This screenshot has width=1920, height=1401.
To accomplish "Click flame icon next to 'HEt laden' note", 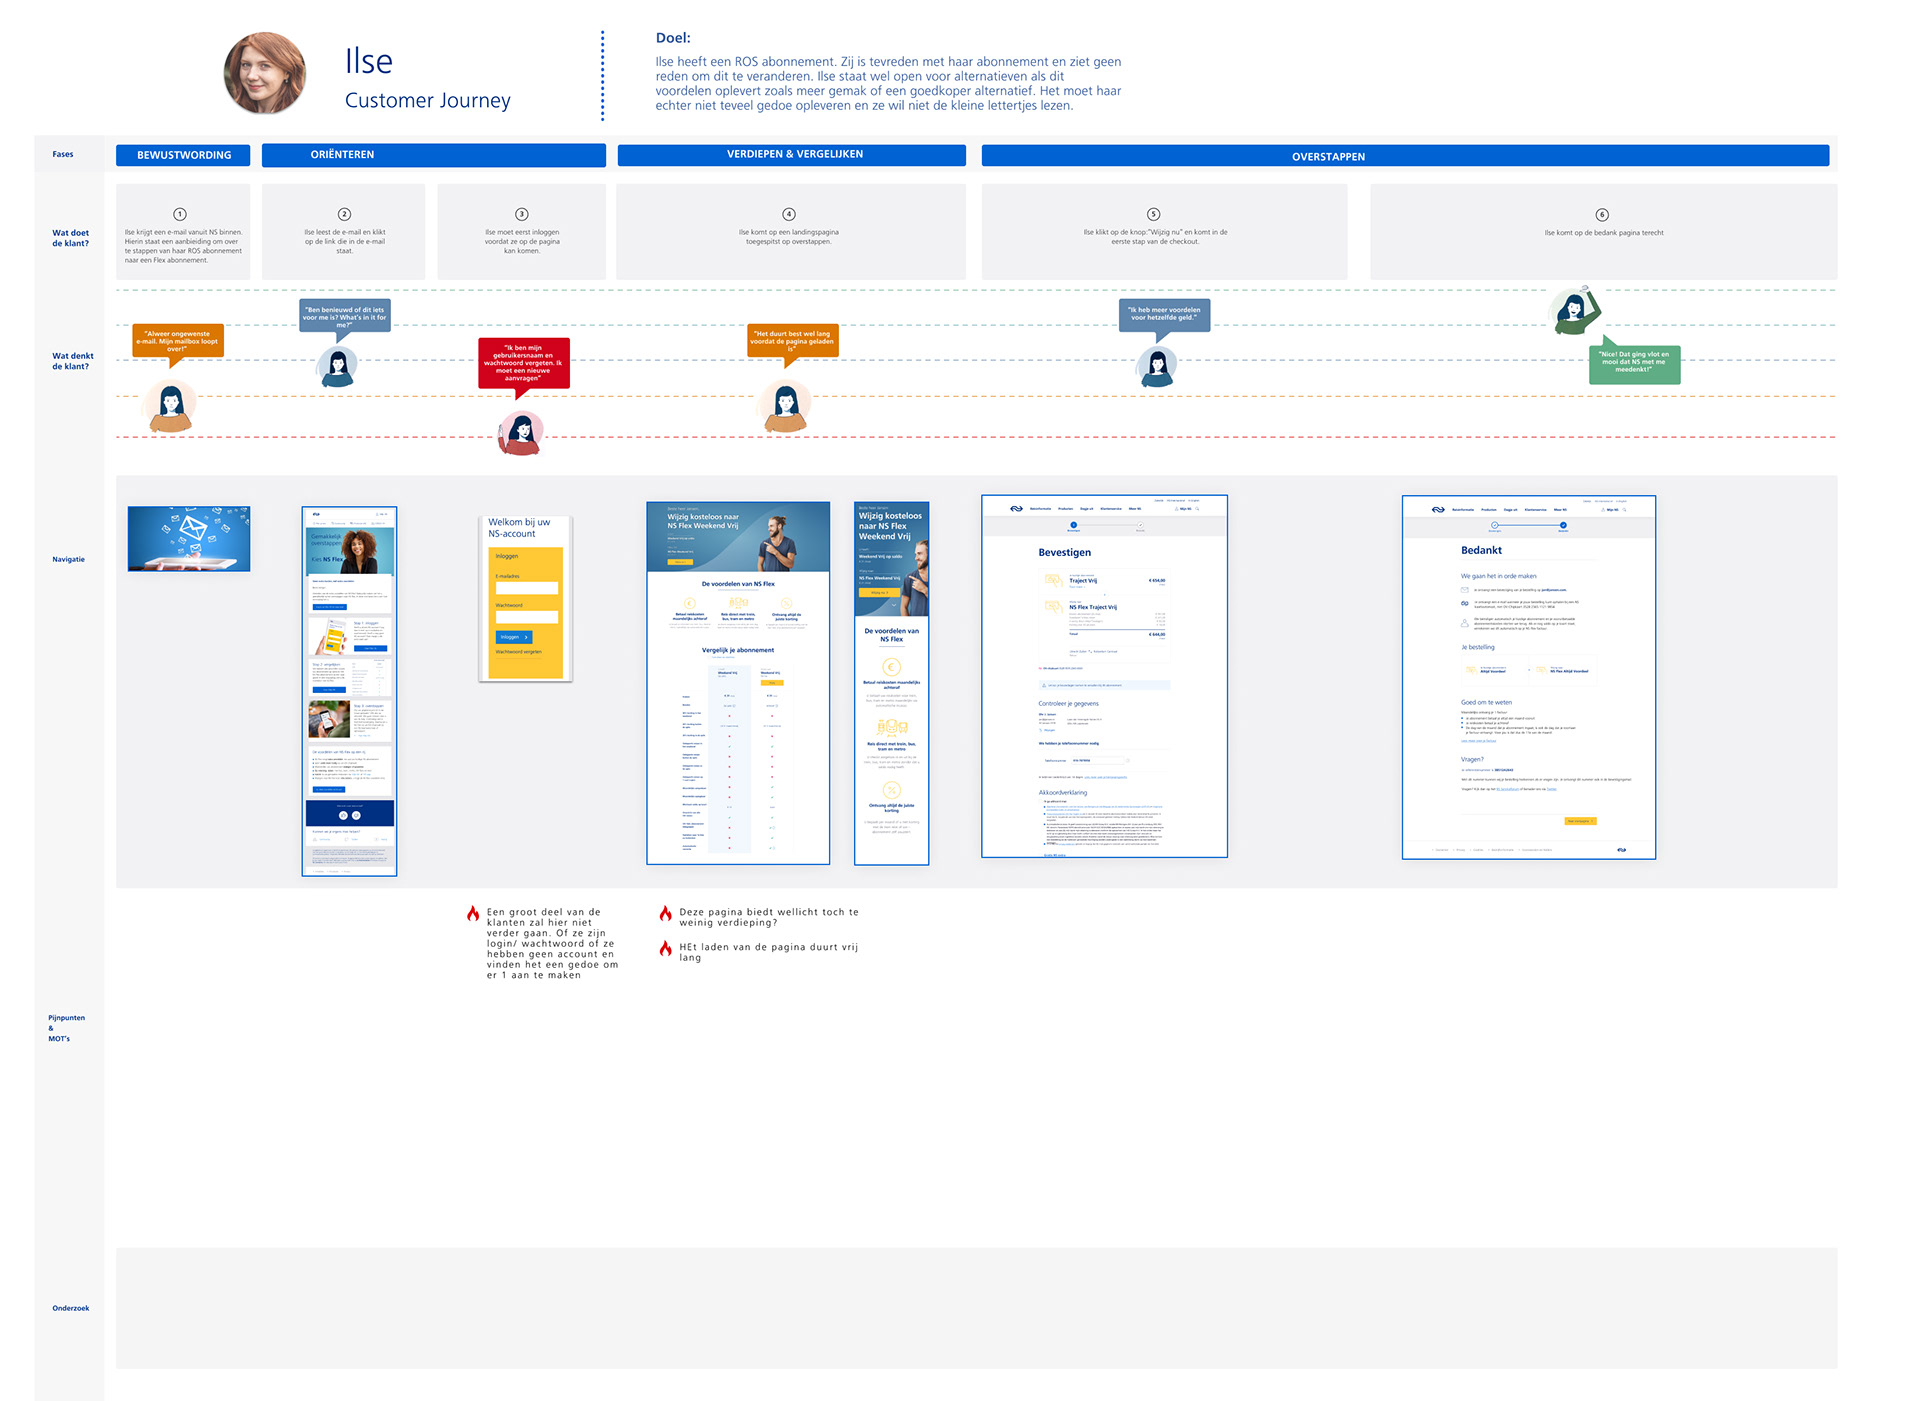I will (x=665, y=948).
